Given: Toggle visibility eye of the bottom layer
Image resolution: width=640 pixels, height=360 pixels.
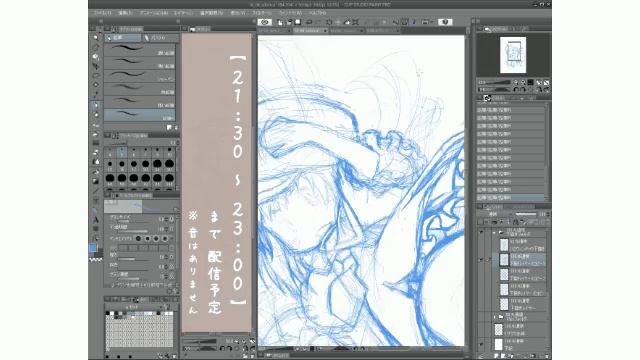Looking at the screenshot, I should pos(482,344).
